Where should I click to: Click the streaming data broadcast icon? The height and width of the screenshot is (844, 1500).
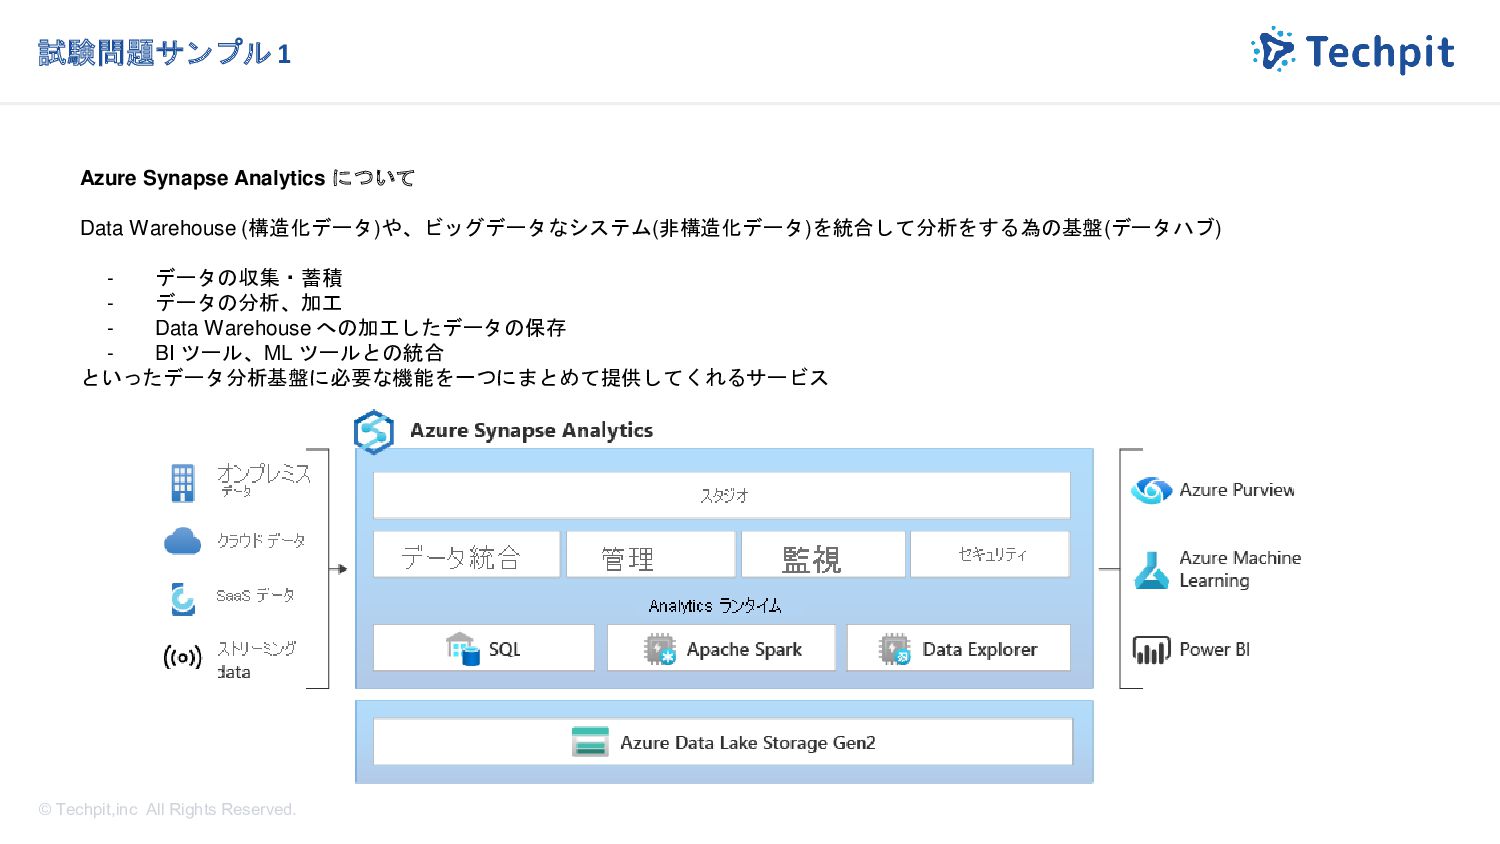point(182,657)
